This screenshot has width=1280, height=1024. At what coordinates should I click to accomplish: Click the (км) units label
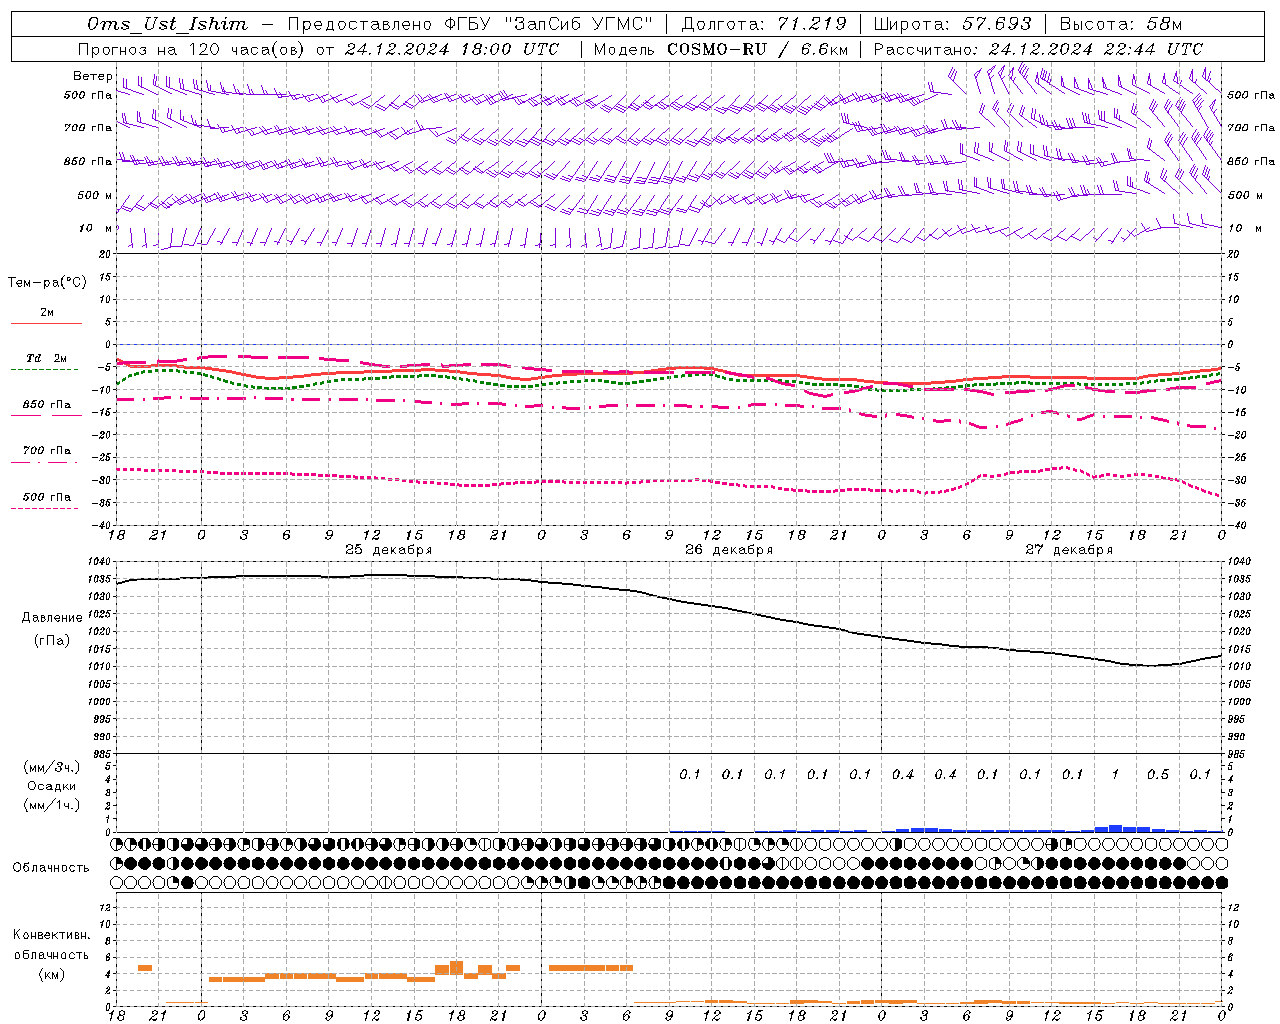pyautogui.click(x=51, y=973)
